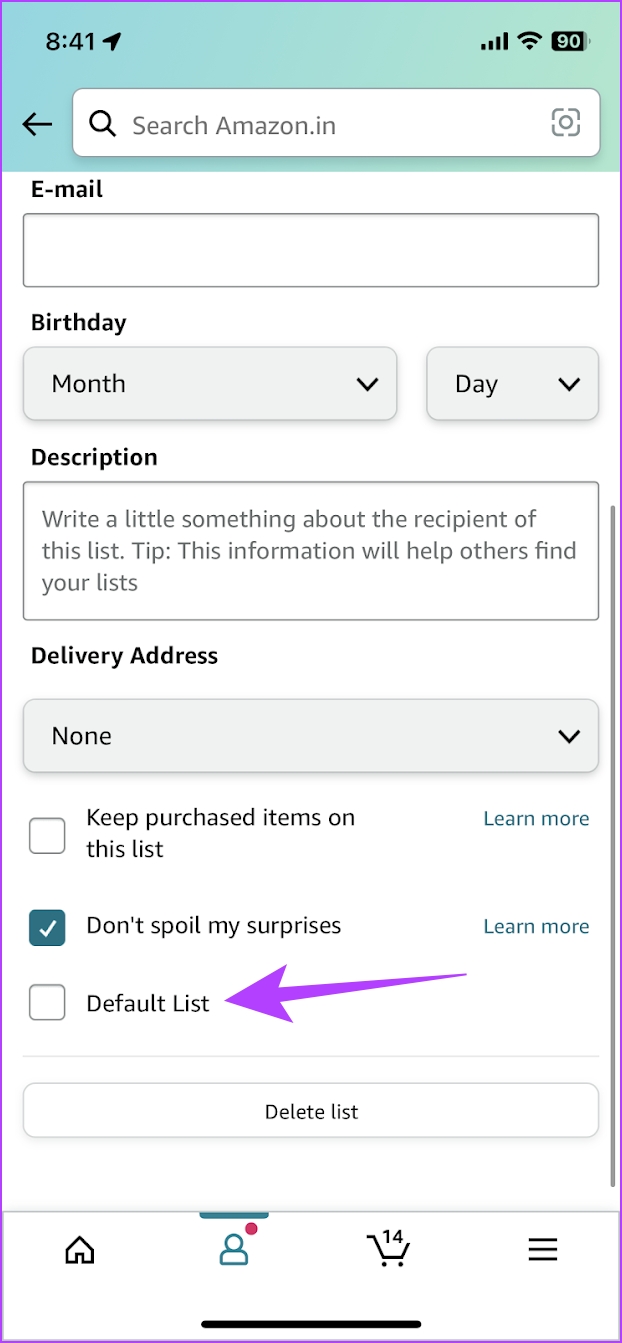Enable Keep purchased items on this list
The image size is (622, 1343).
(47, 835)
